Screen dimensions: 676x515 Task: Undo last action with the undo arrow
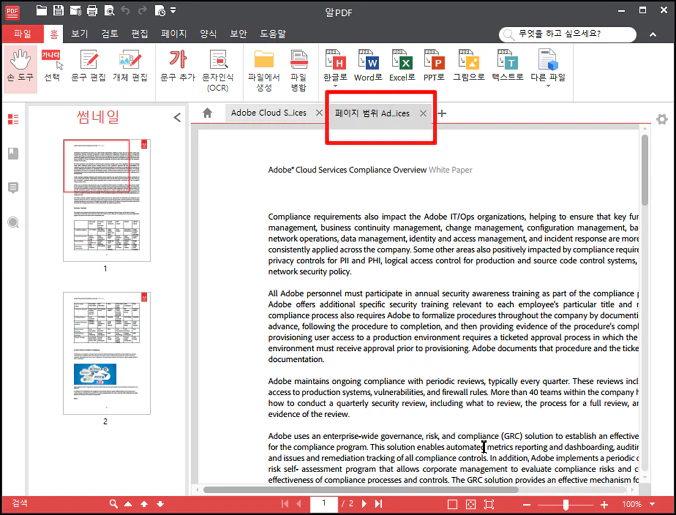125,10
